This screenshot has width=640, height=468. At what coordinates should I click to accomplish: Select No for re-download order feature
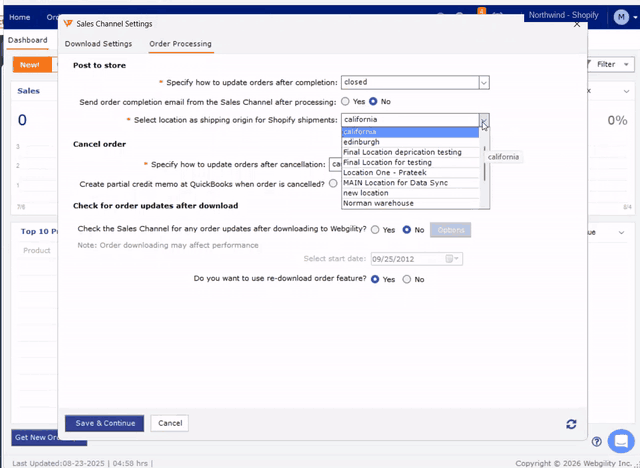(407, 279)
